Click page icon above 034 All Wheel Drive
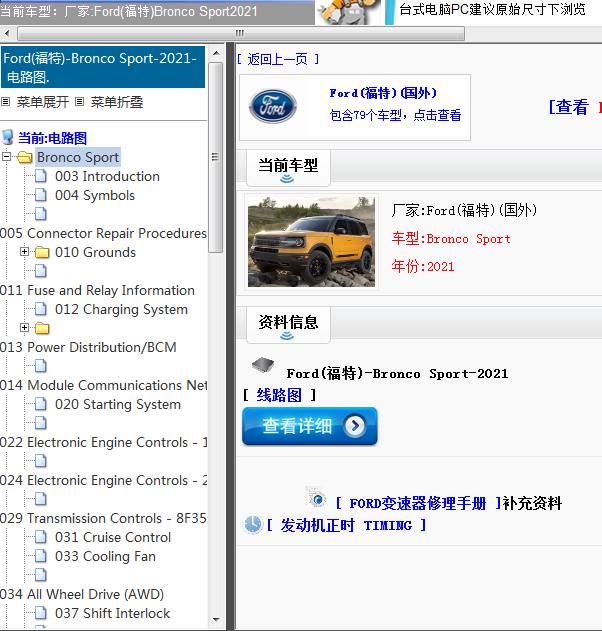 [41, 575]
